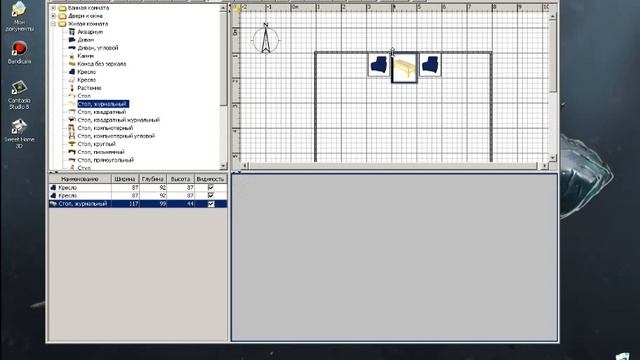This screenshot has height=360, width=640.
Task: Click the Ванная комната folder icon
Action: (62, 8)
